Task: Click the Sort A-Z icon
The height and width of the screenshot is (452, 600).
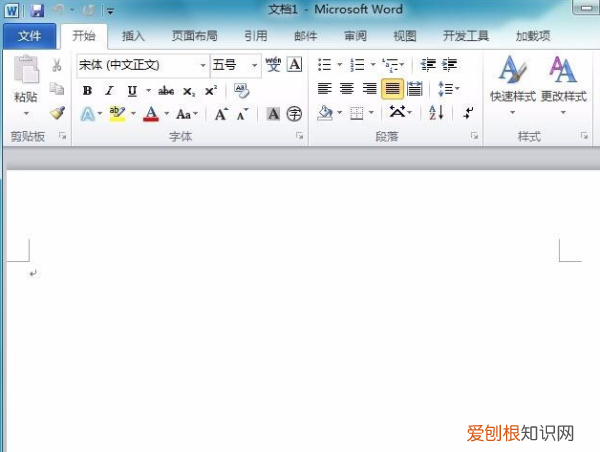Action: [x=436, y=113]
